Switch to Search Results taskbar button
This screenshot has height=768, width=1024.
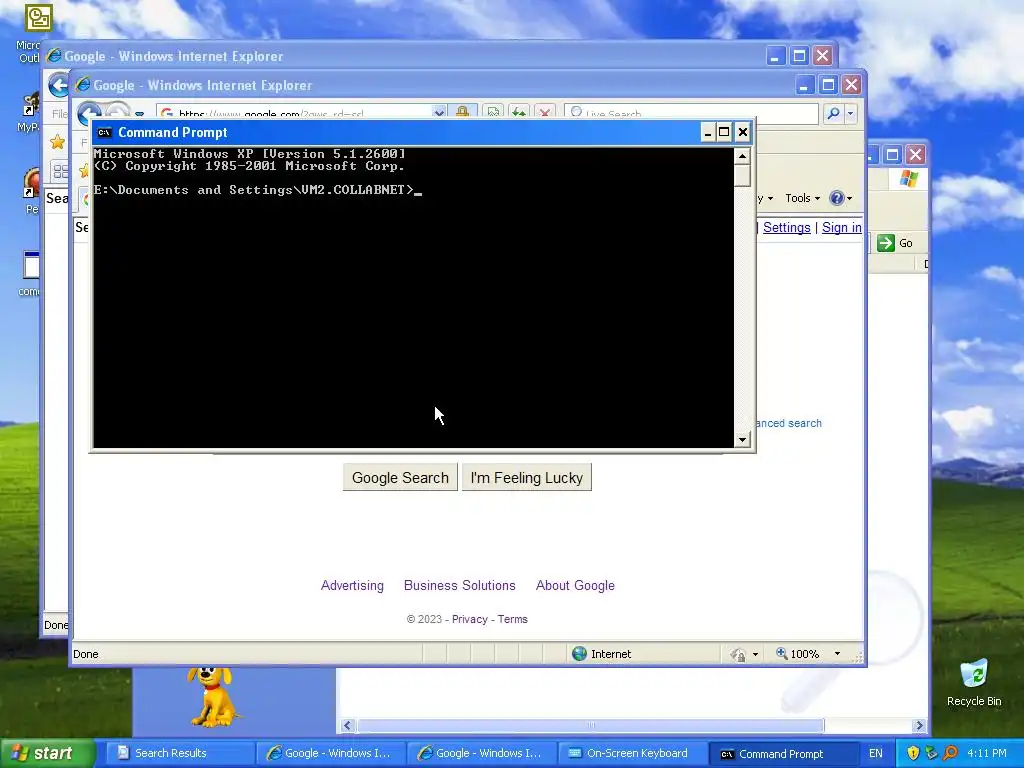point(178,754)
